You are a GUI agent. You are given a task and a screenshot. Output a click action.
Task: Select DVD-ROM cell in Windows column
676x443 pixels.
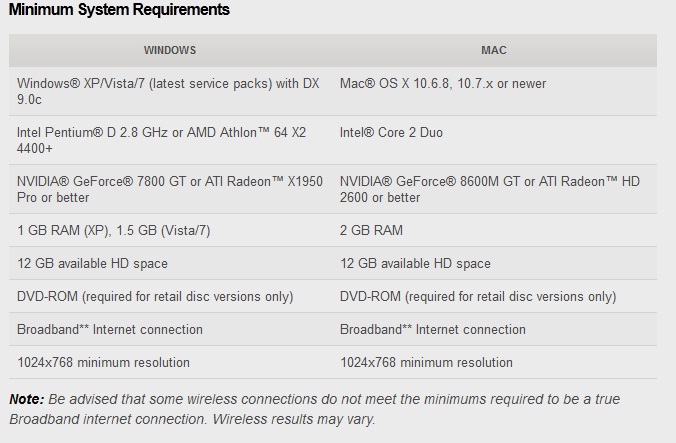pos(155,297)
